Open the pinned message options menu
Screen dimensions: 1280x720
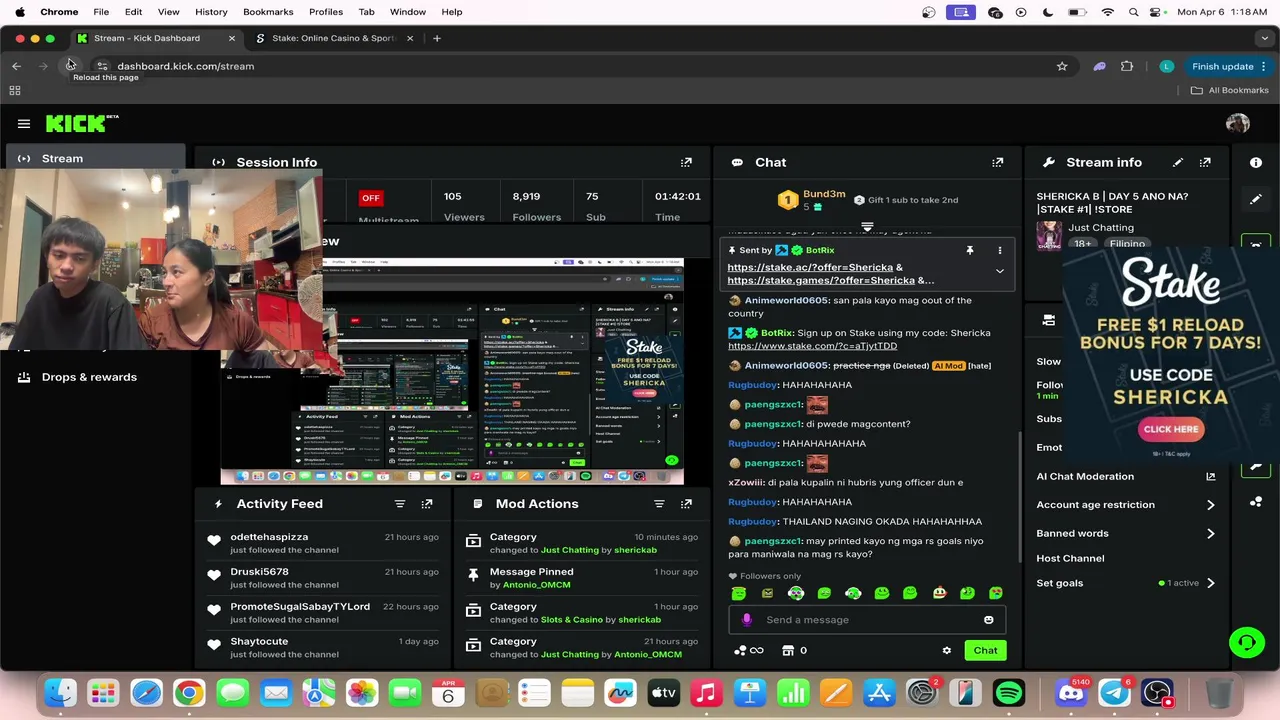[x=999, y=250]
